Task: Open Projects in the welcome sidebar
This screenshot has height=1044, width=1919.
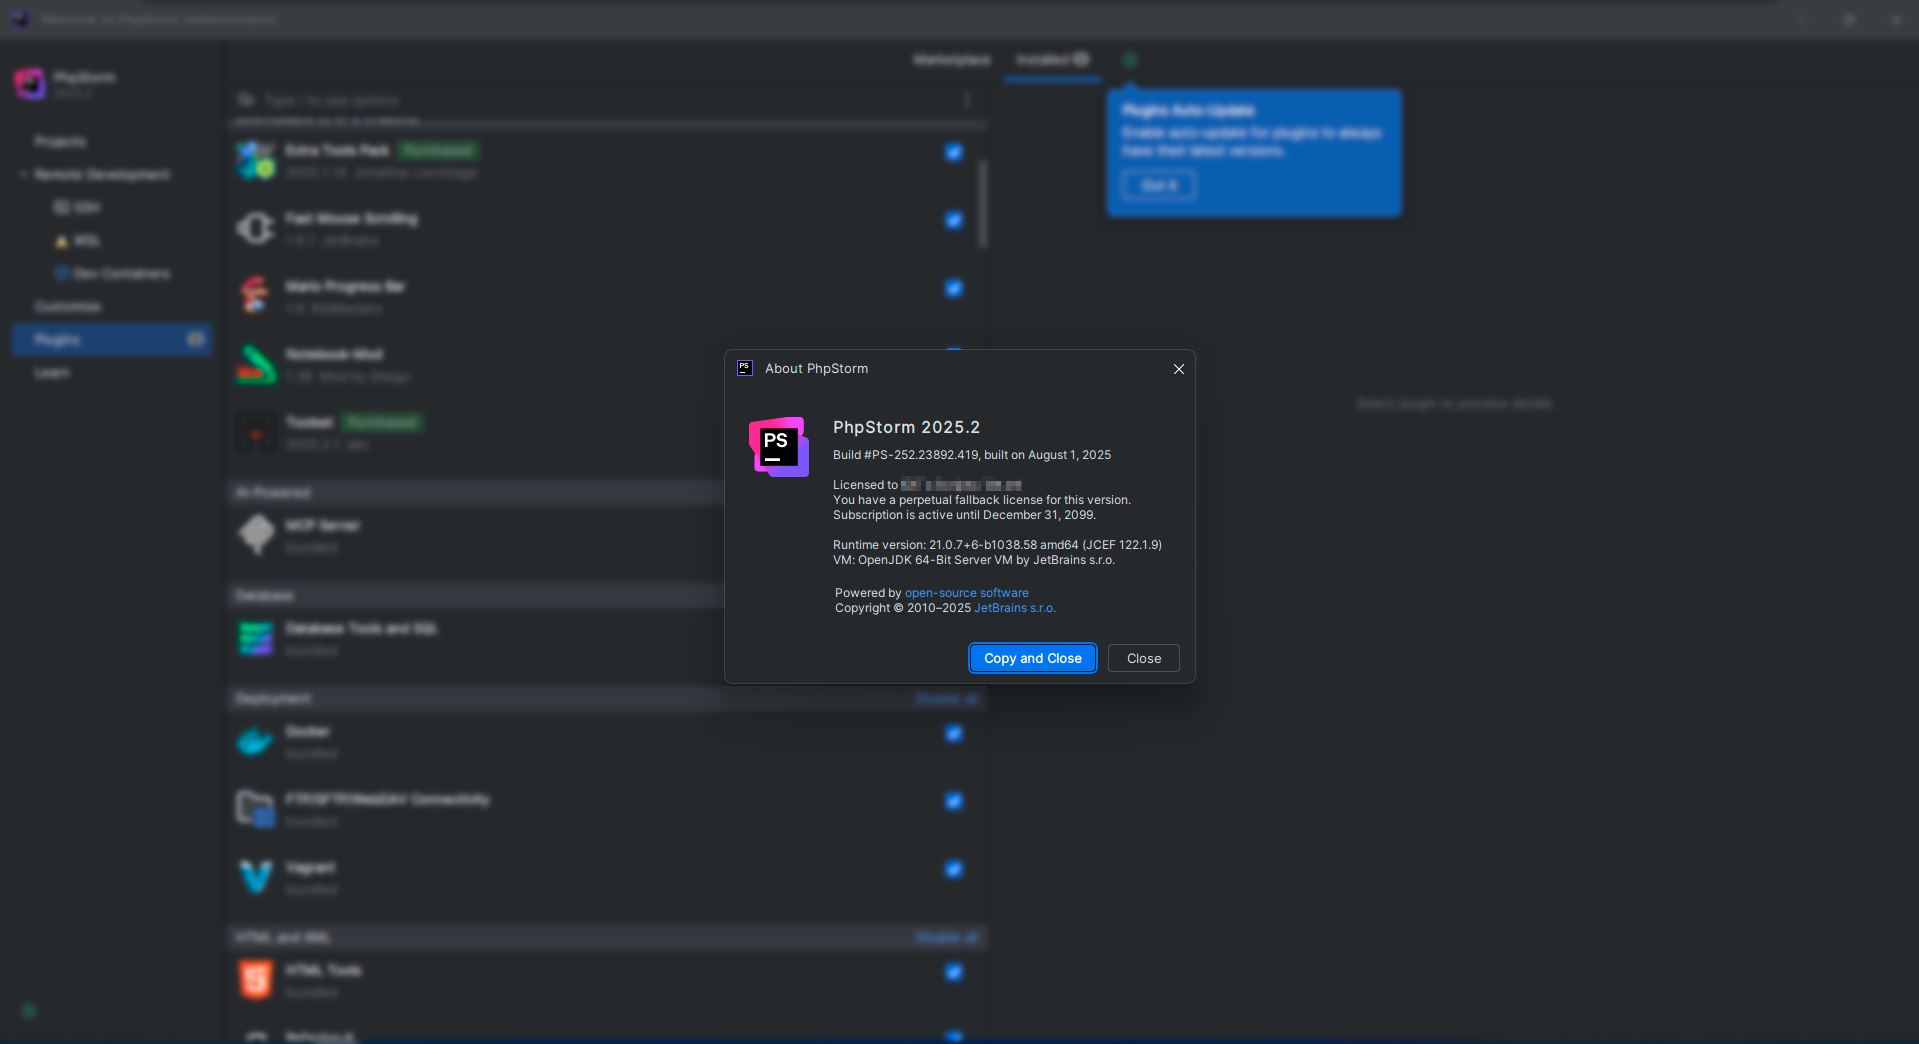Action: [x=60, y=141]
